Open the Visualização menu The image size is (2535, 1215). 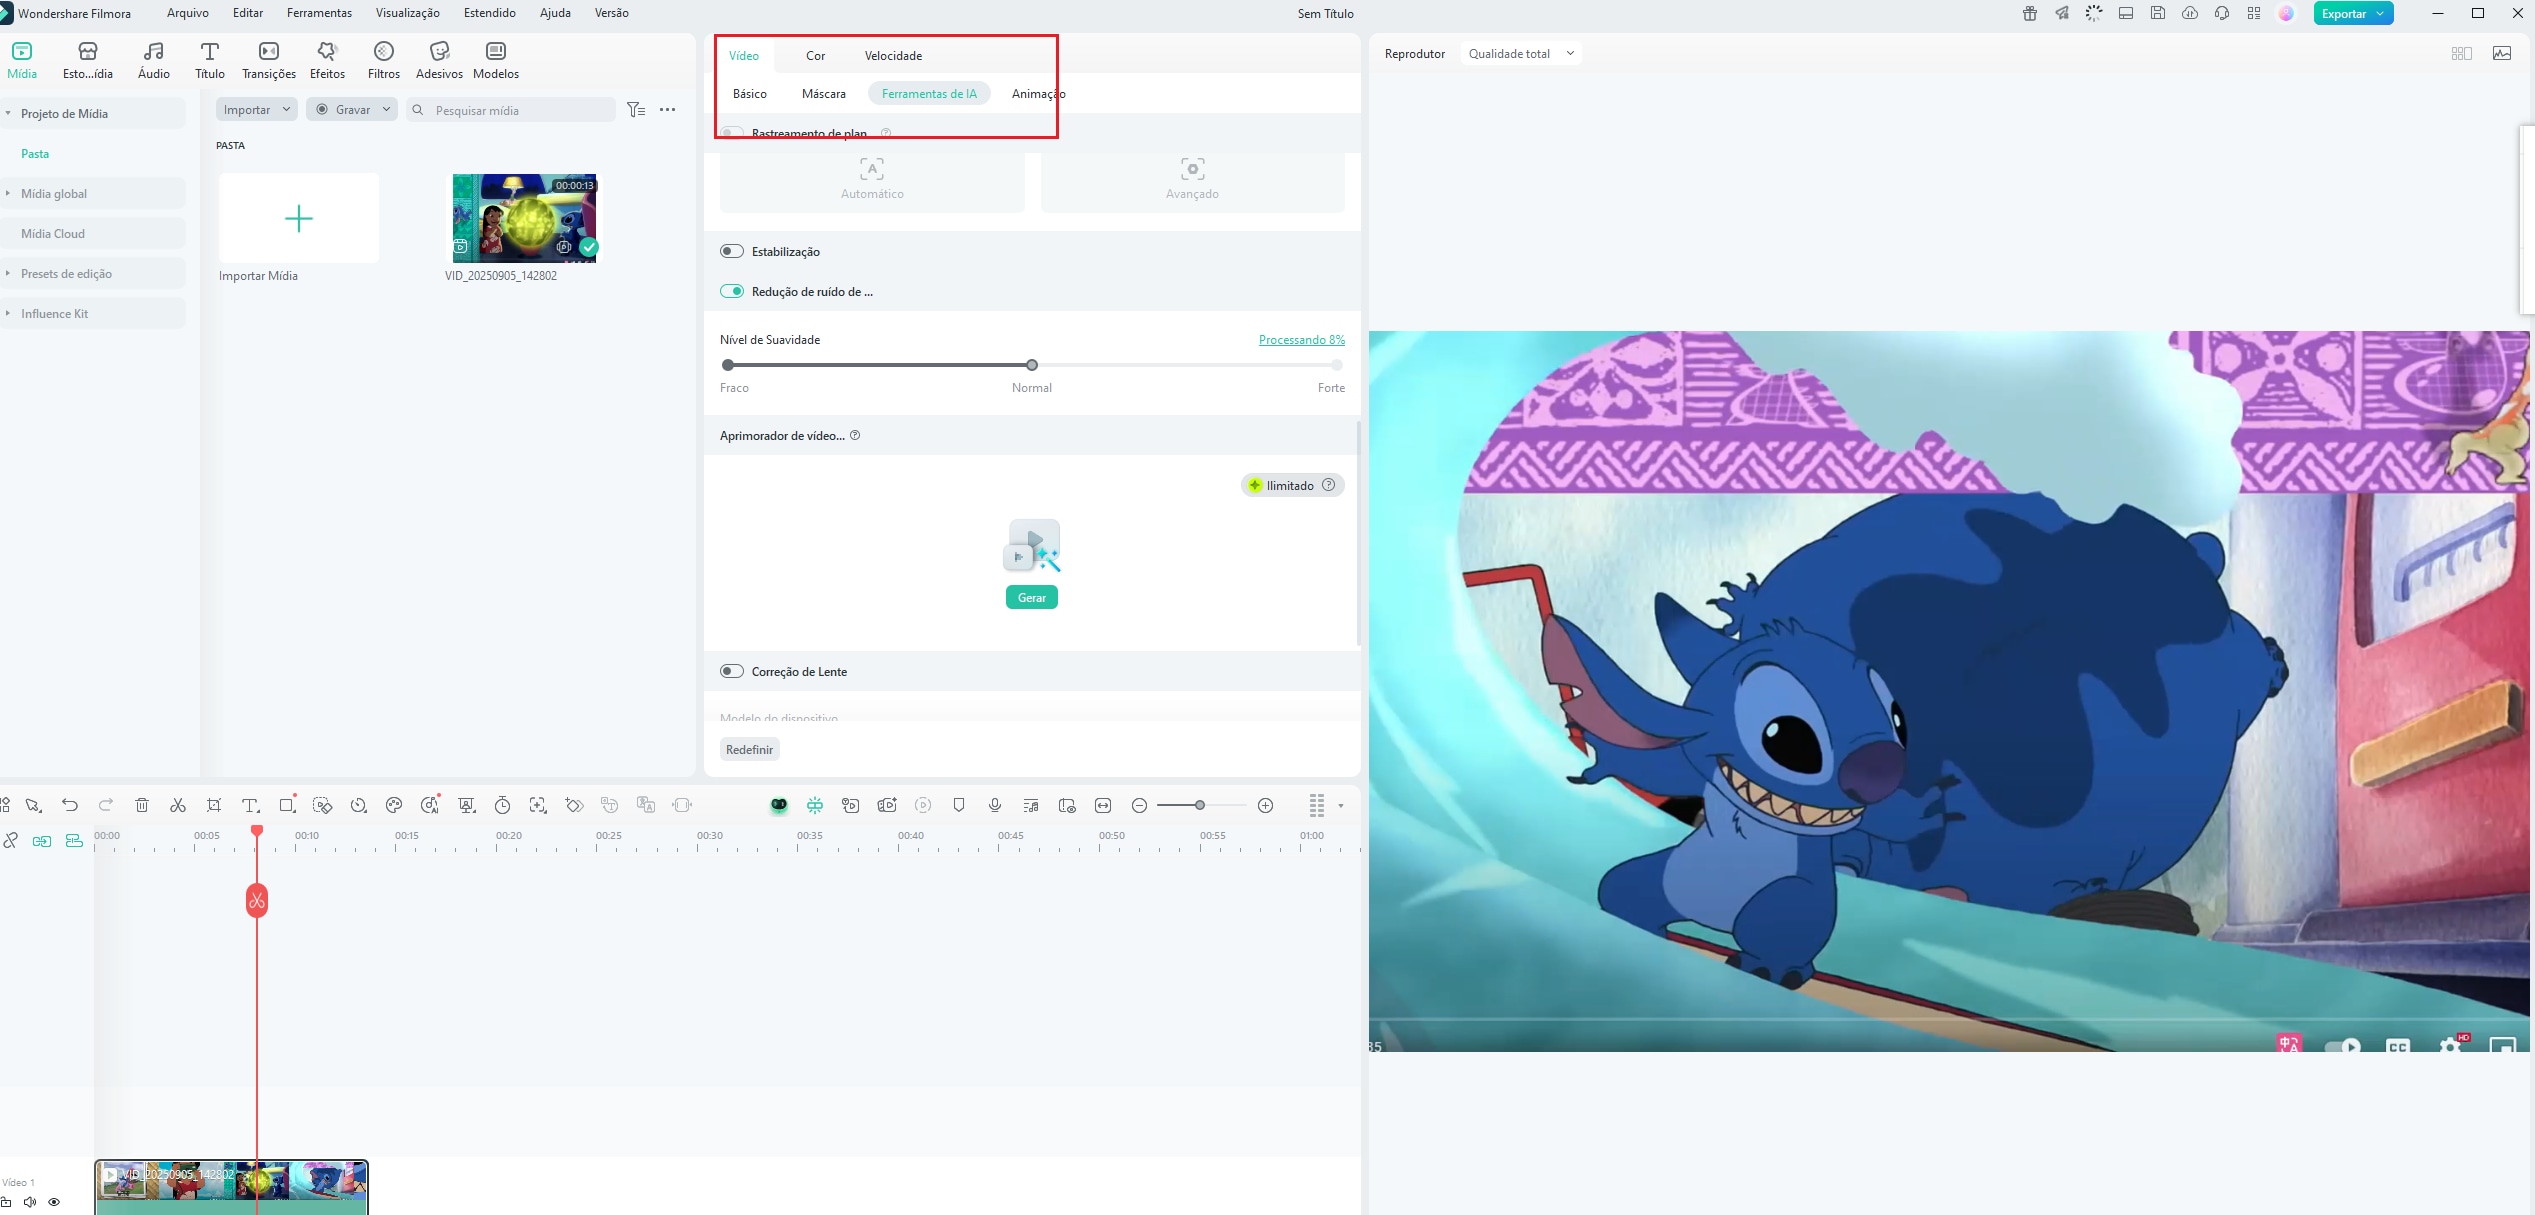click(x=407, y=13)
